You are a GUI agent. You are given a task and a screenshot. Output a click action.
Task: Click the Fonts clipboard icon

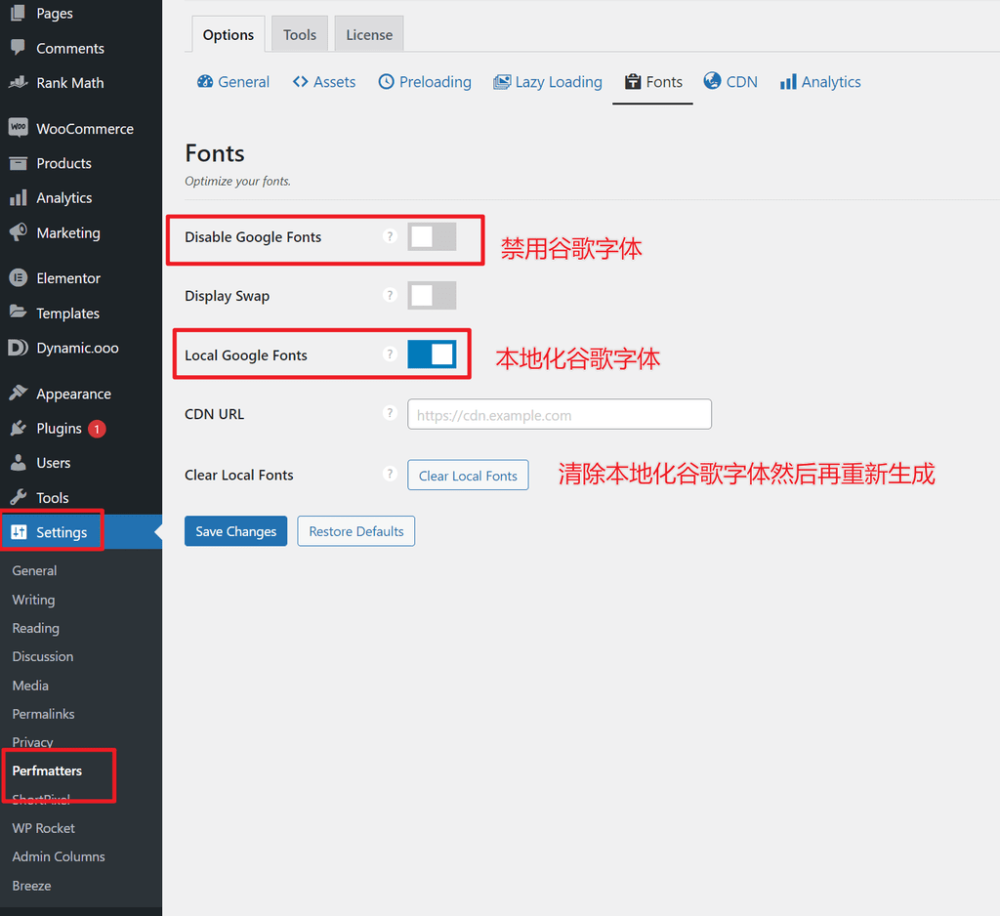(633, 82)
